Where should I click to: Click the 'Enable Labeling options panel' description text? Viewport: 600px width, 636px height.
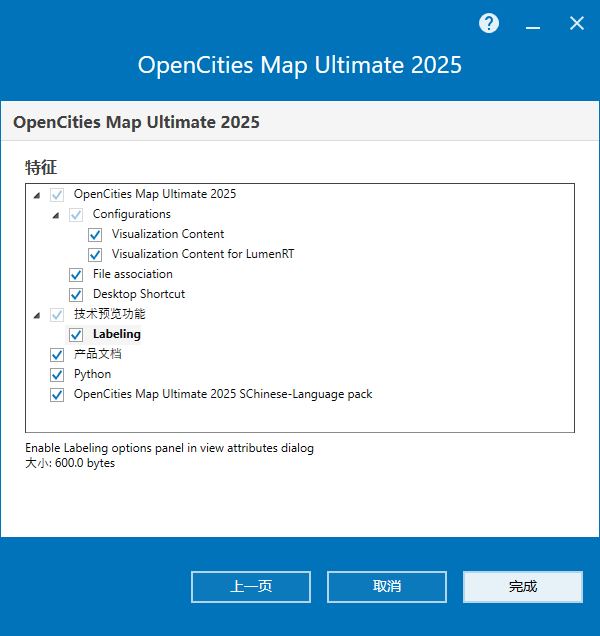pos(169,448)
